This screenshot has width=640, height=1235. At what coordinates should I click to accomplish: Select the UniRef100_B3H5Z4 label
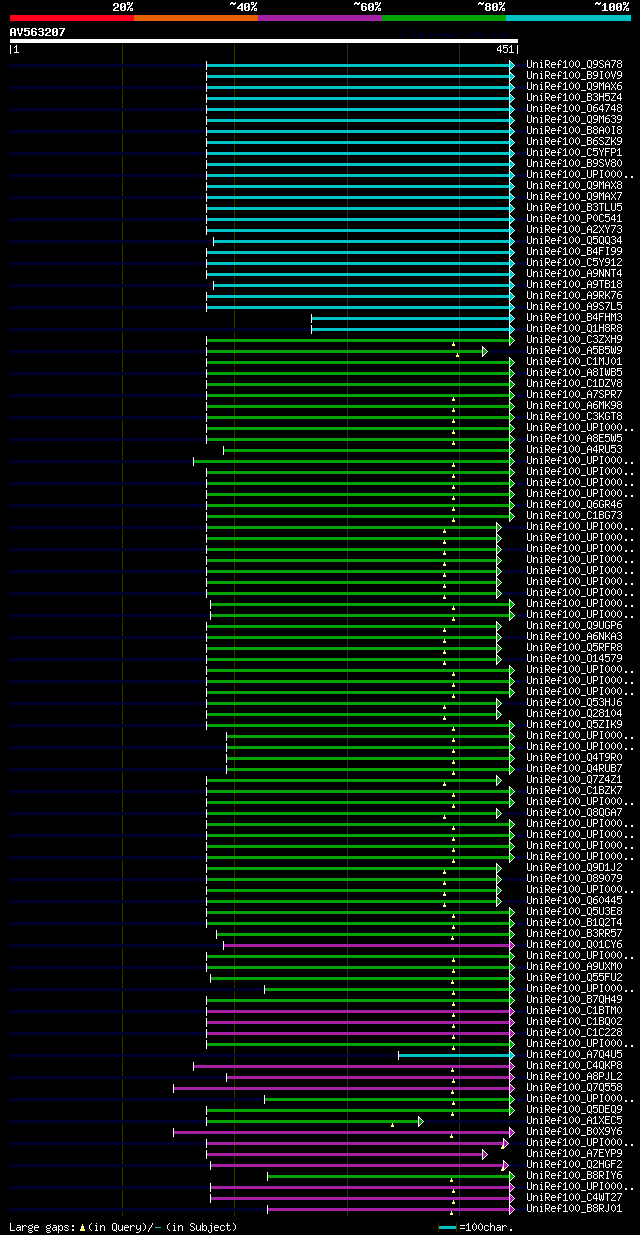pyautogui.click(x=574, y=98)
